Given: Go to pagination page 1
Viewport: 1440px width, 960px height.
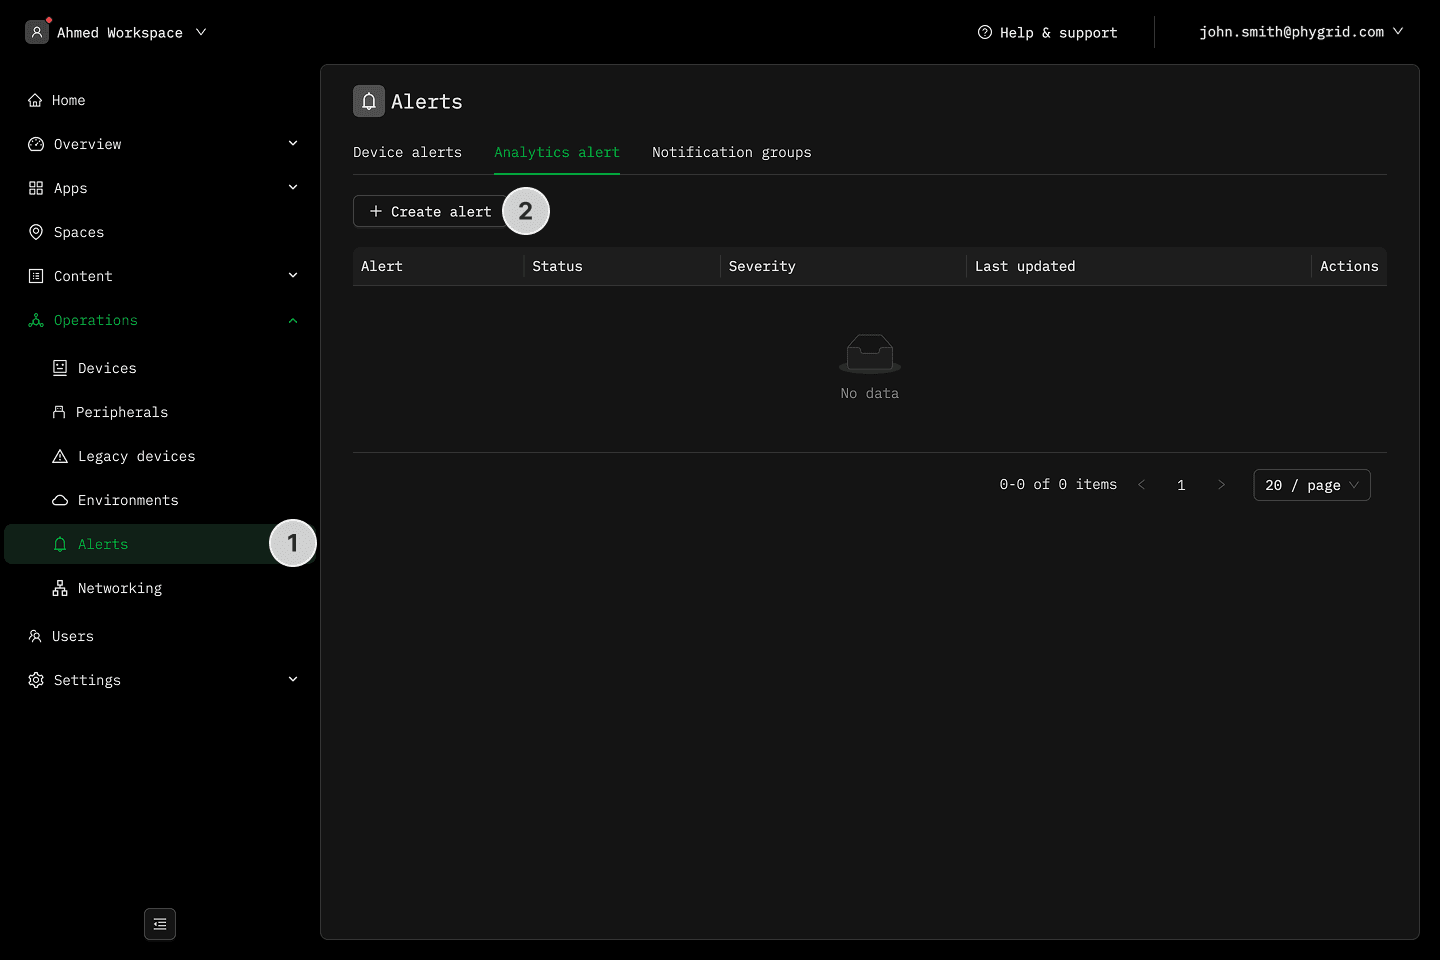Looking at the screenshot, I should [x=1181, y=485].
